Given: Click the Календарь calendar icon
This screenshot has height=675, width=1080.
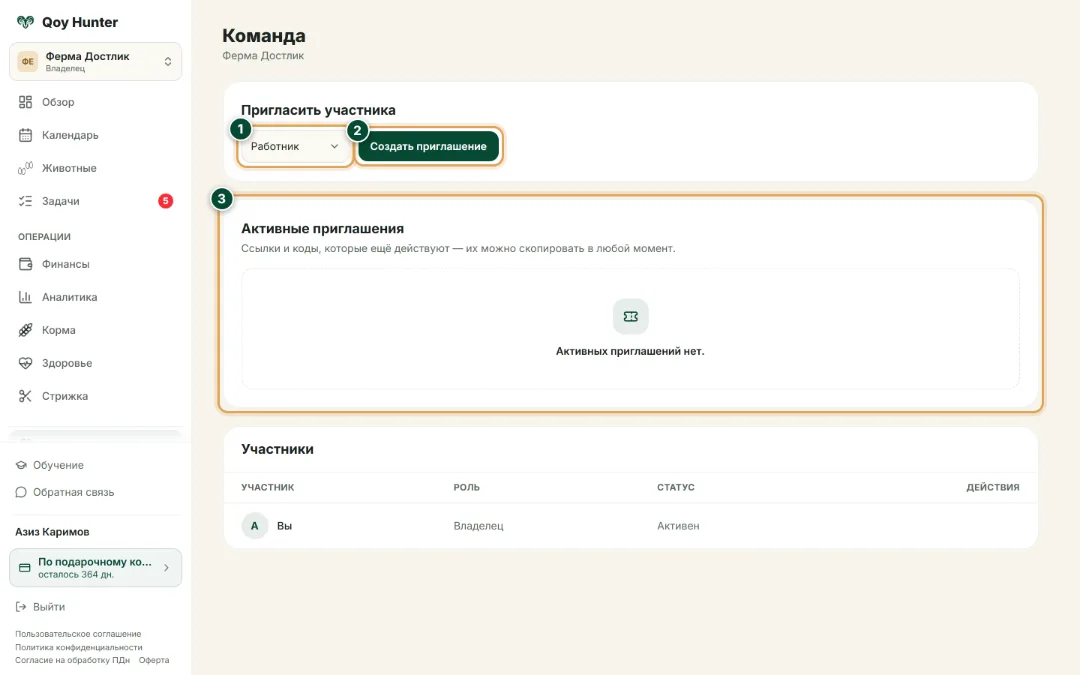Looking at the screenshot, I should (25, 135).
